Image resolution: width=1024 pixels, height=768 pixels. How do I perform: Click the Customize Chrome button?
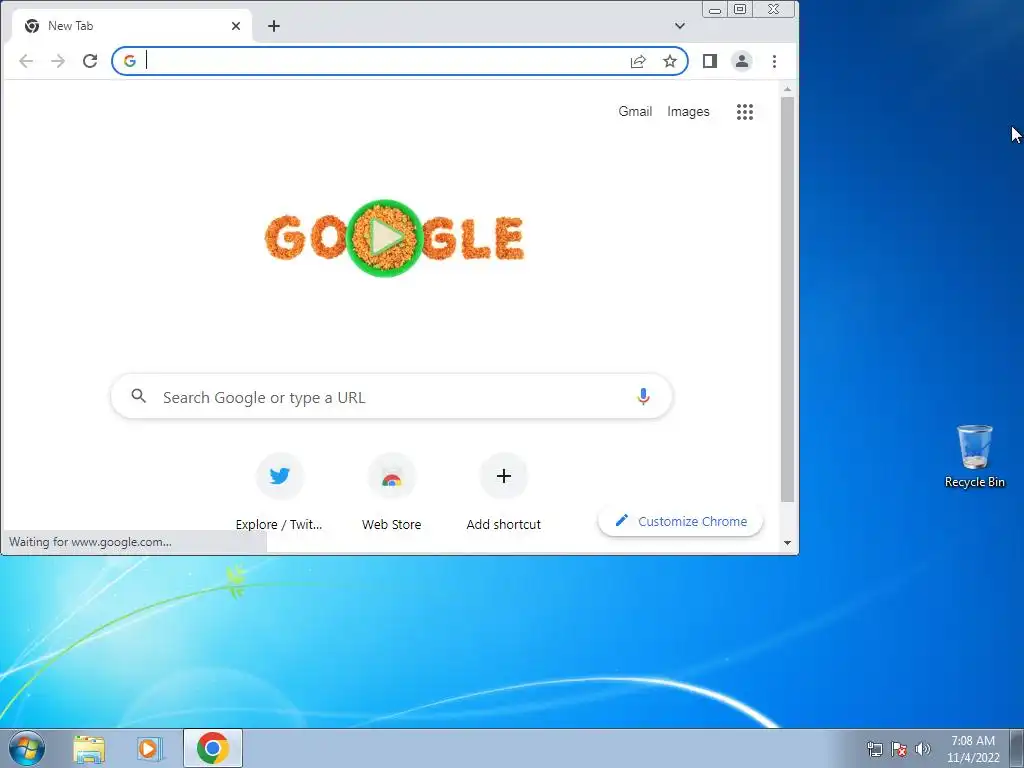680,521
